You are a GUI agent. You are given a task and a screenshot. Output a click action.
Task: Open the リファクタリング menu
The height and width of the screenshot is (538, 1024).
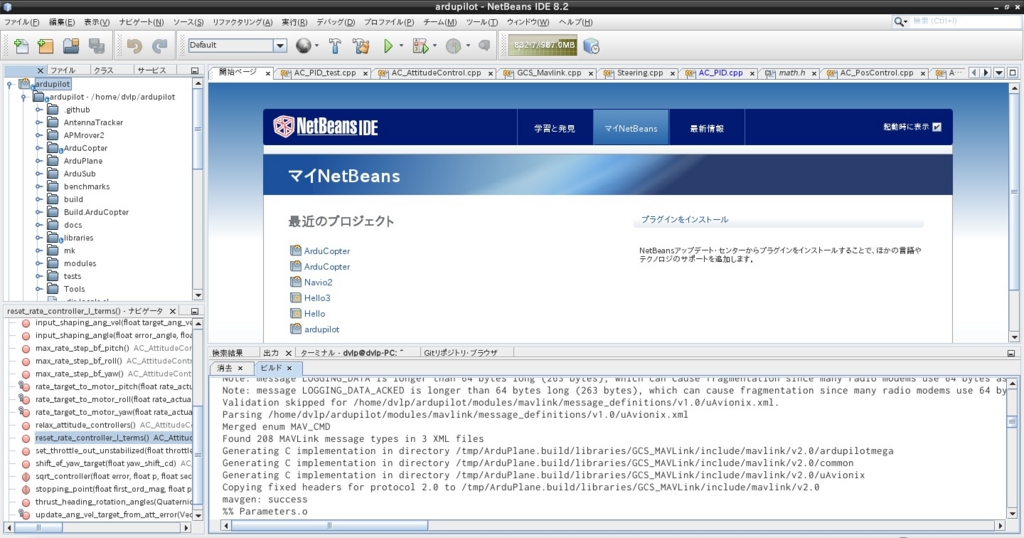tap(242, 22)
